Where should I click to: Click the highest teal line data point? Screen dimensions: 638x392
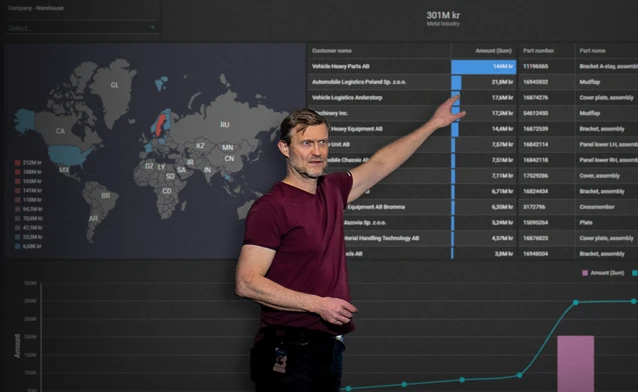point(633,301)
